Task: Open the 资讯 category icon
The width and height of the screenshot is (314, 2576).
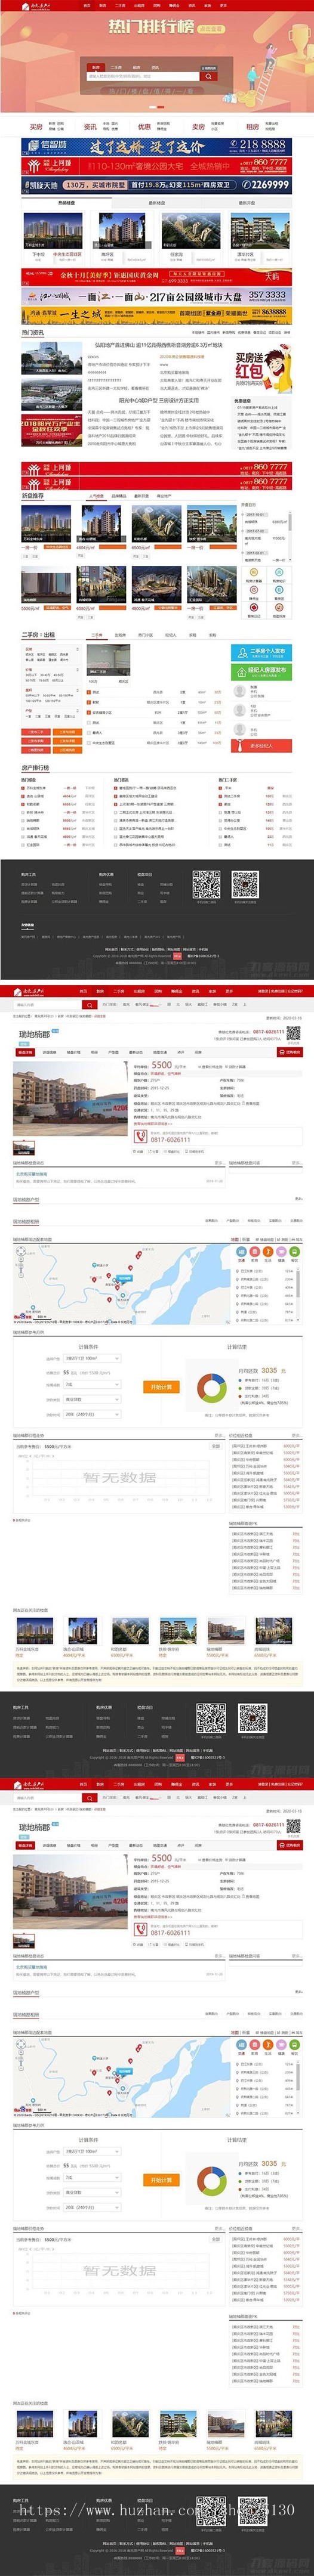Action: (x=90, y=127)
